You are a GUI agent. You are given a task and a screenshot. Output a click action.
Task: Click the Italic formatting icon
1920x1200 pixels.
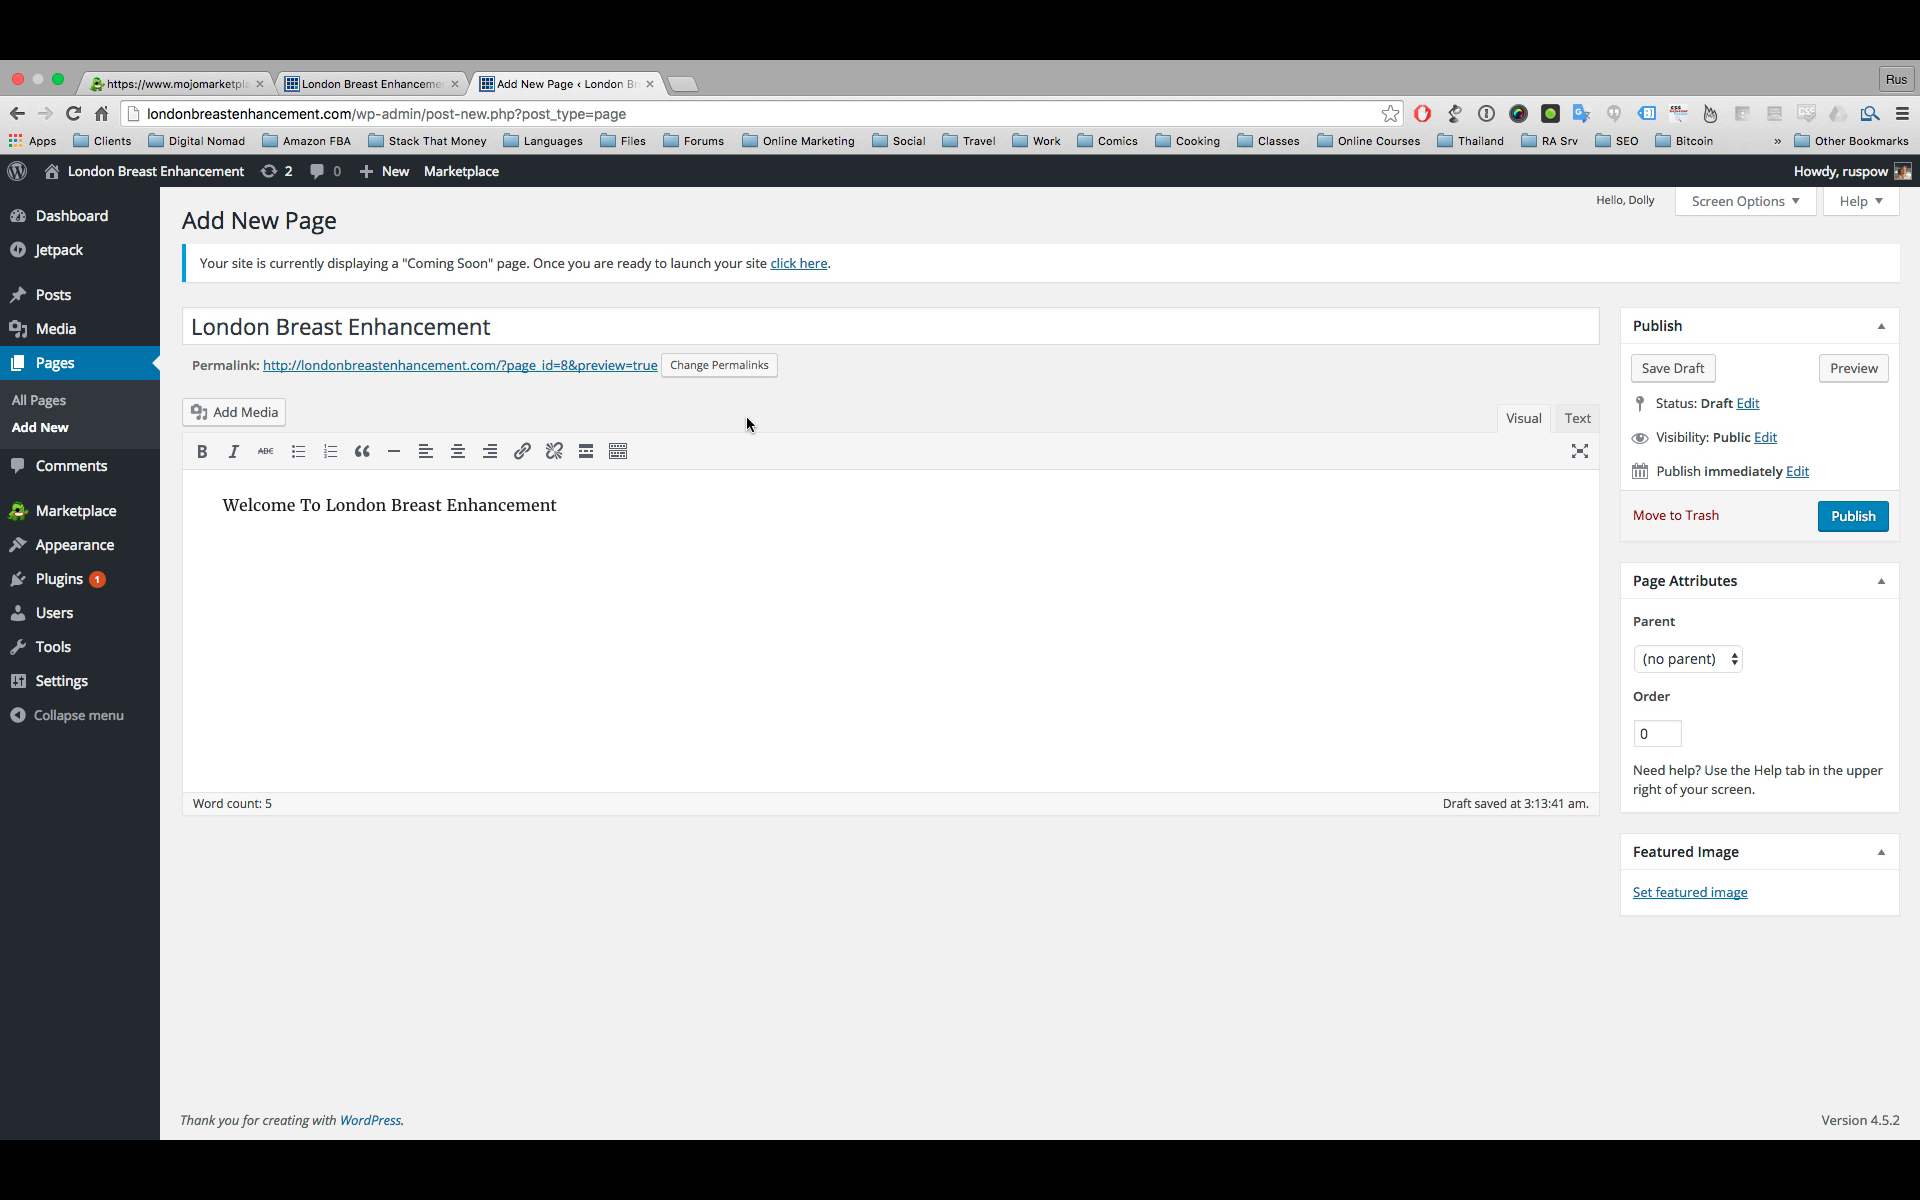point(234,451)
